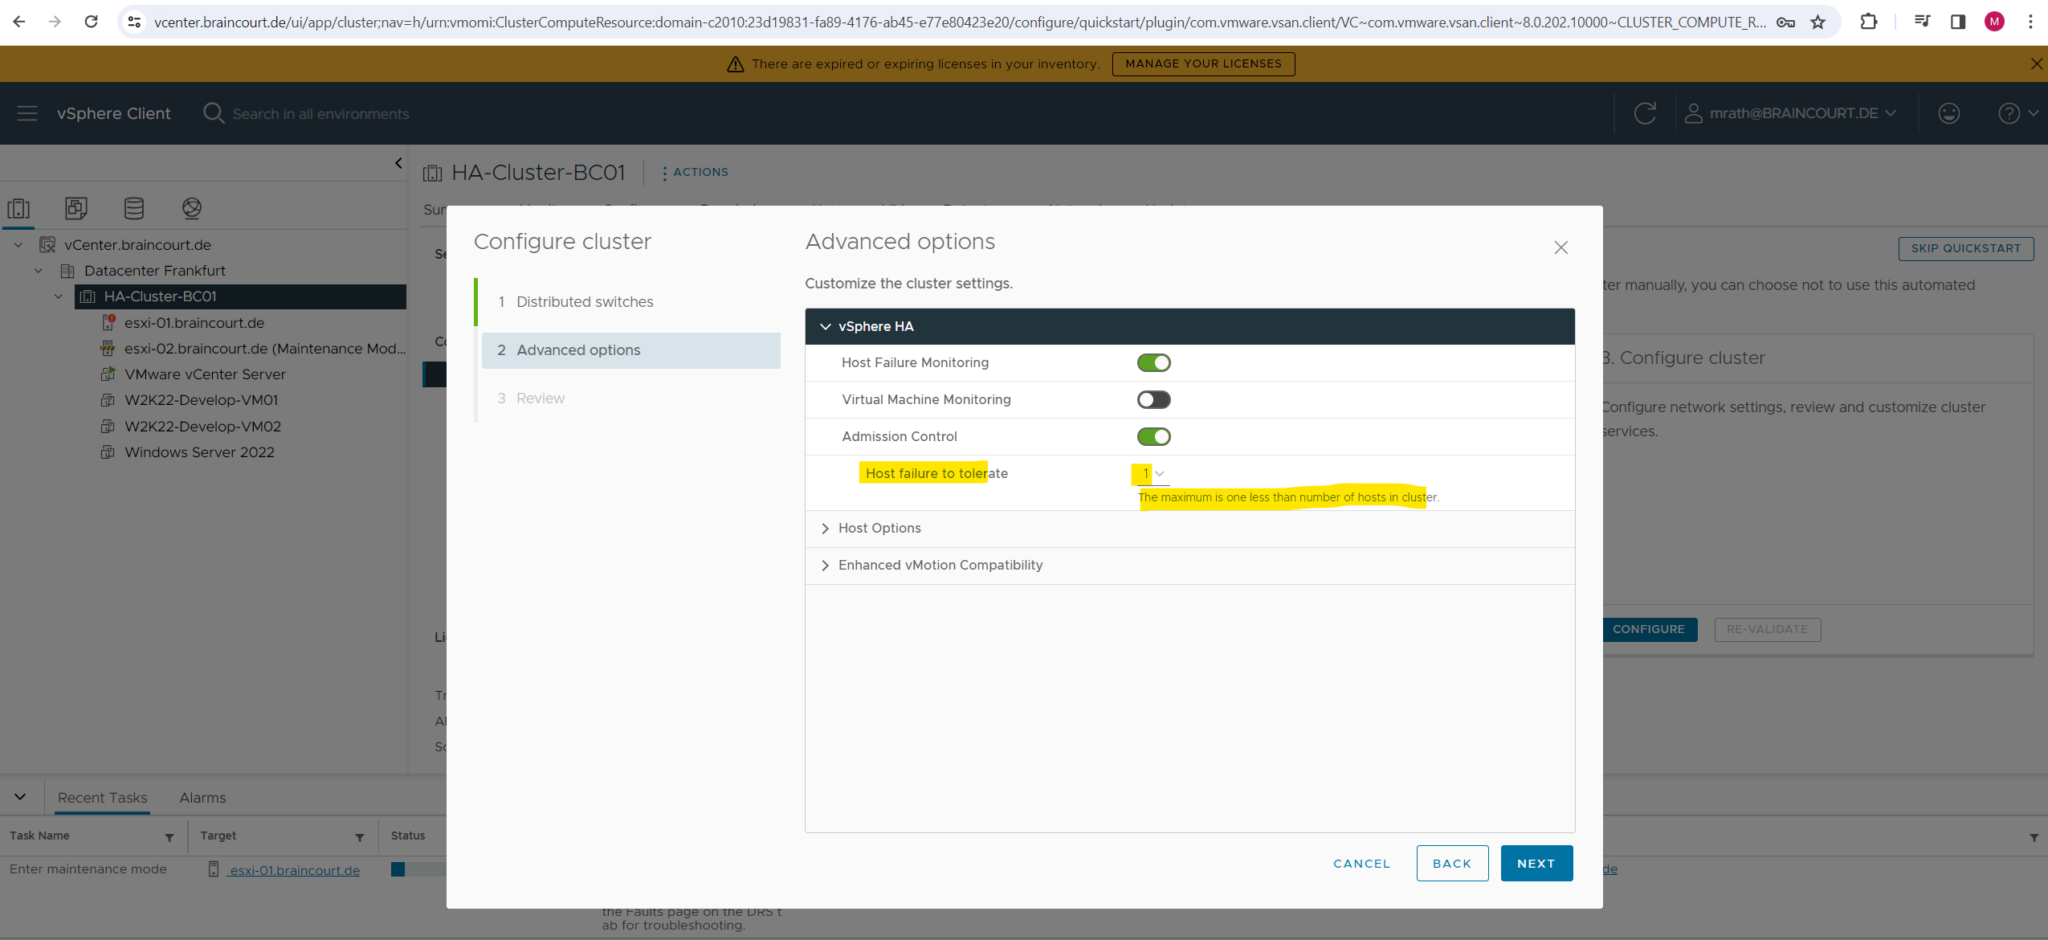The height and width of the screenshot is (940, 2048).
Task: Select the Recent Tasks tab
Action: [x=102, y=797]
